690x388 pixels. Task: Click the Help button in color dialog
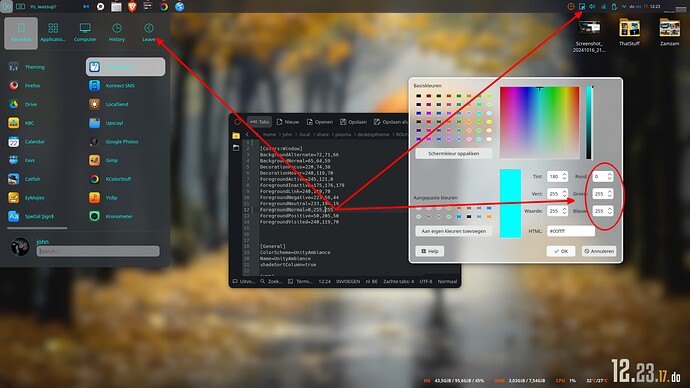[429, 251]
